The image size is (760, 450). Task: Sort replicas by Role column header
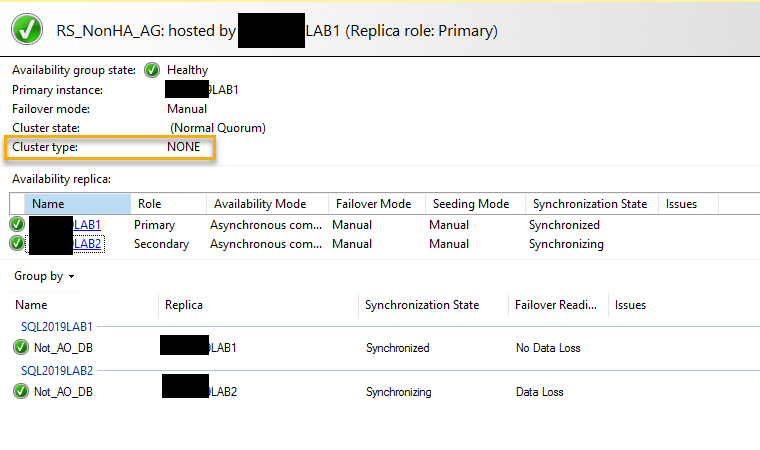coord(149,204)
